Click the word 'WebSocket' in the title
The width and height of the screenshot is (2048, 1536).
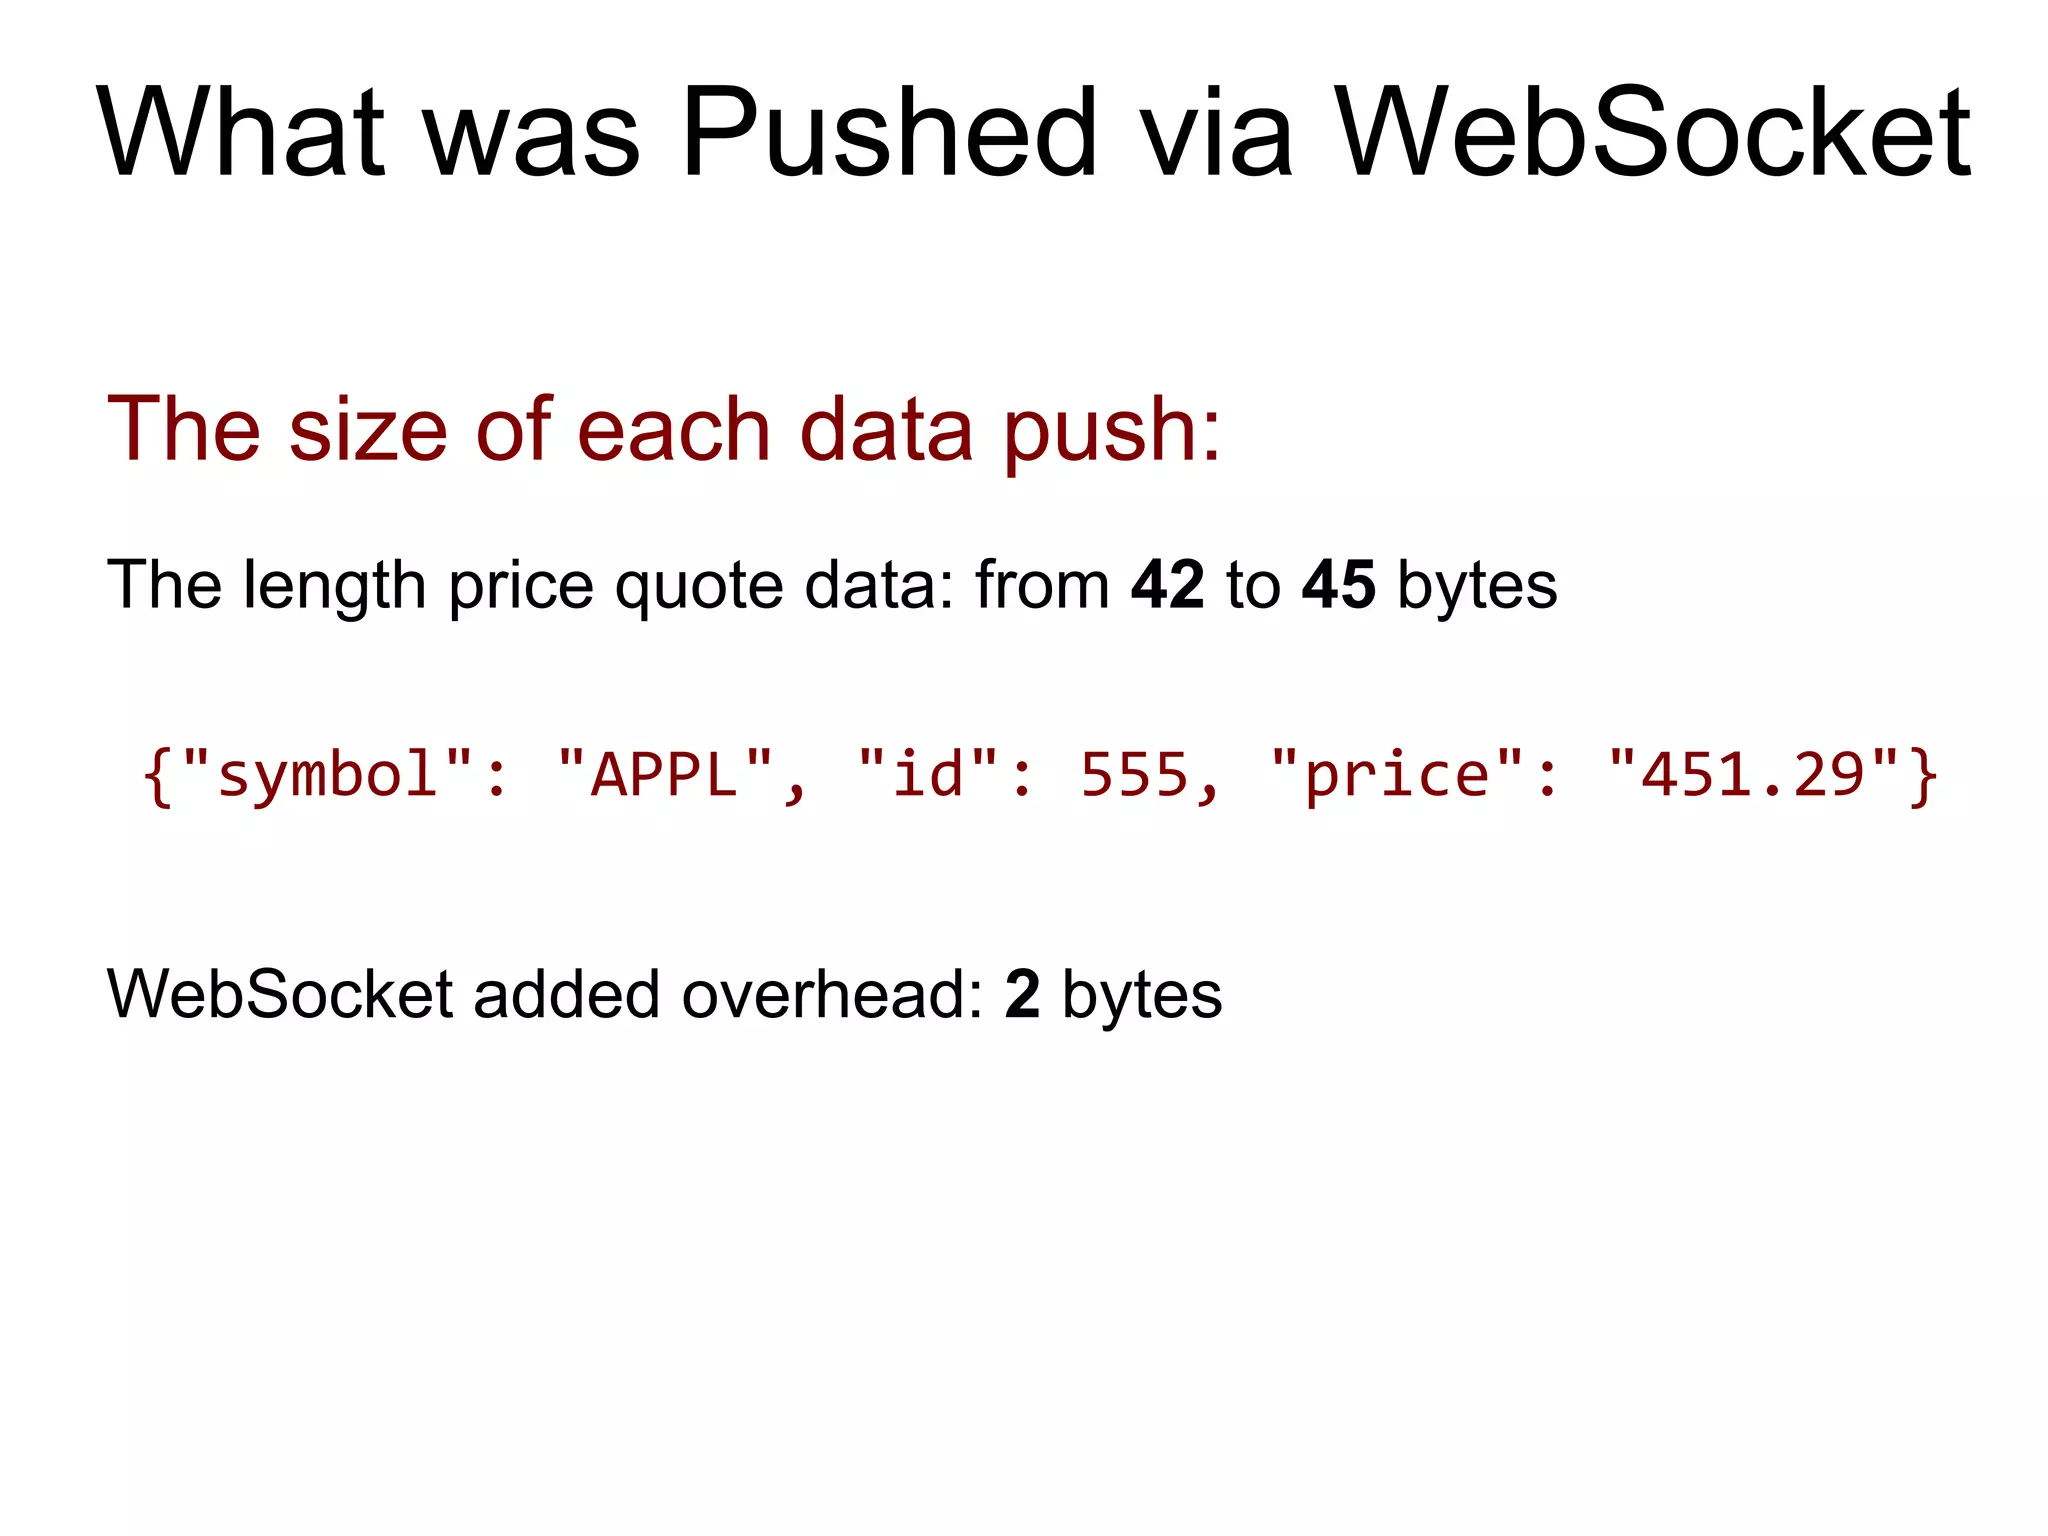(x=1654, y=133)
